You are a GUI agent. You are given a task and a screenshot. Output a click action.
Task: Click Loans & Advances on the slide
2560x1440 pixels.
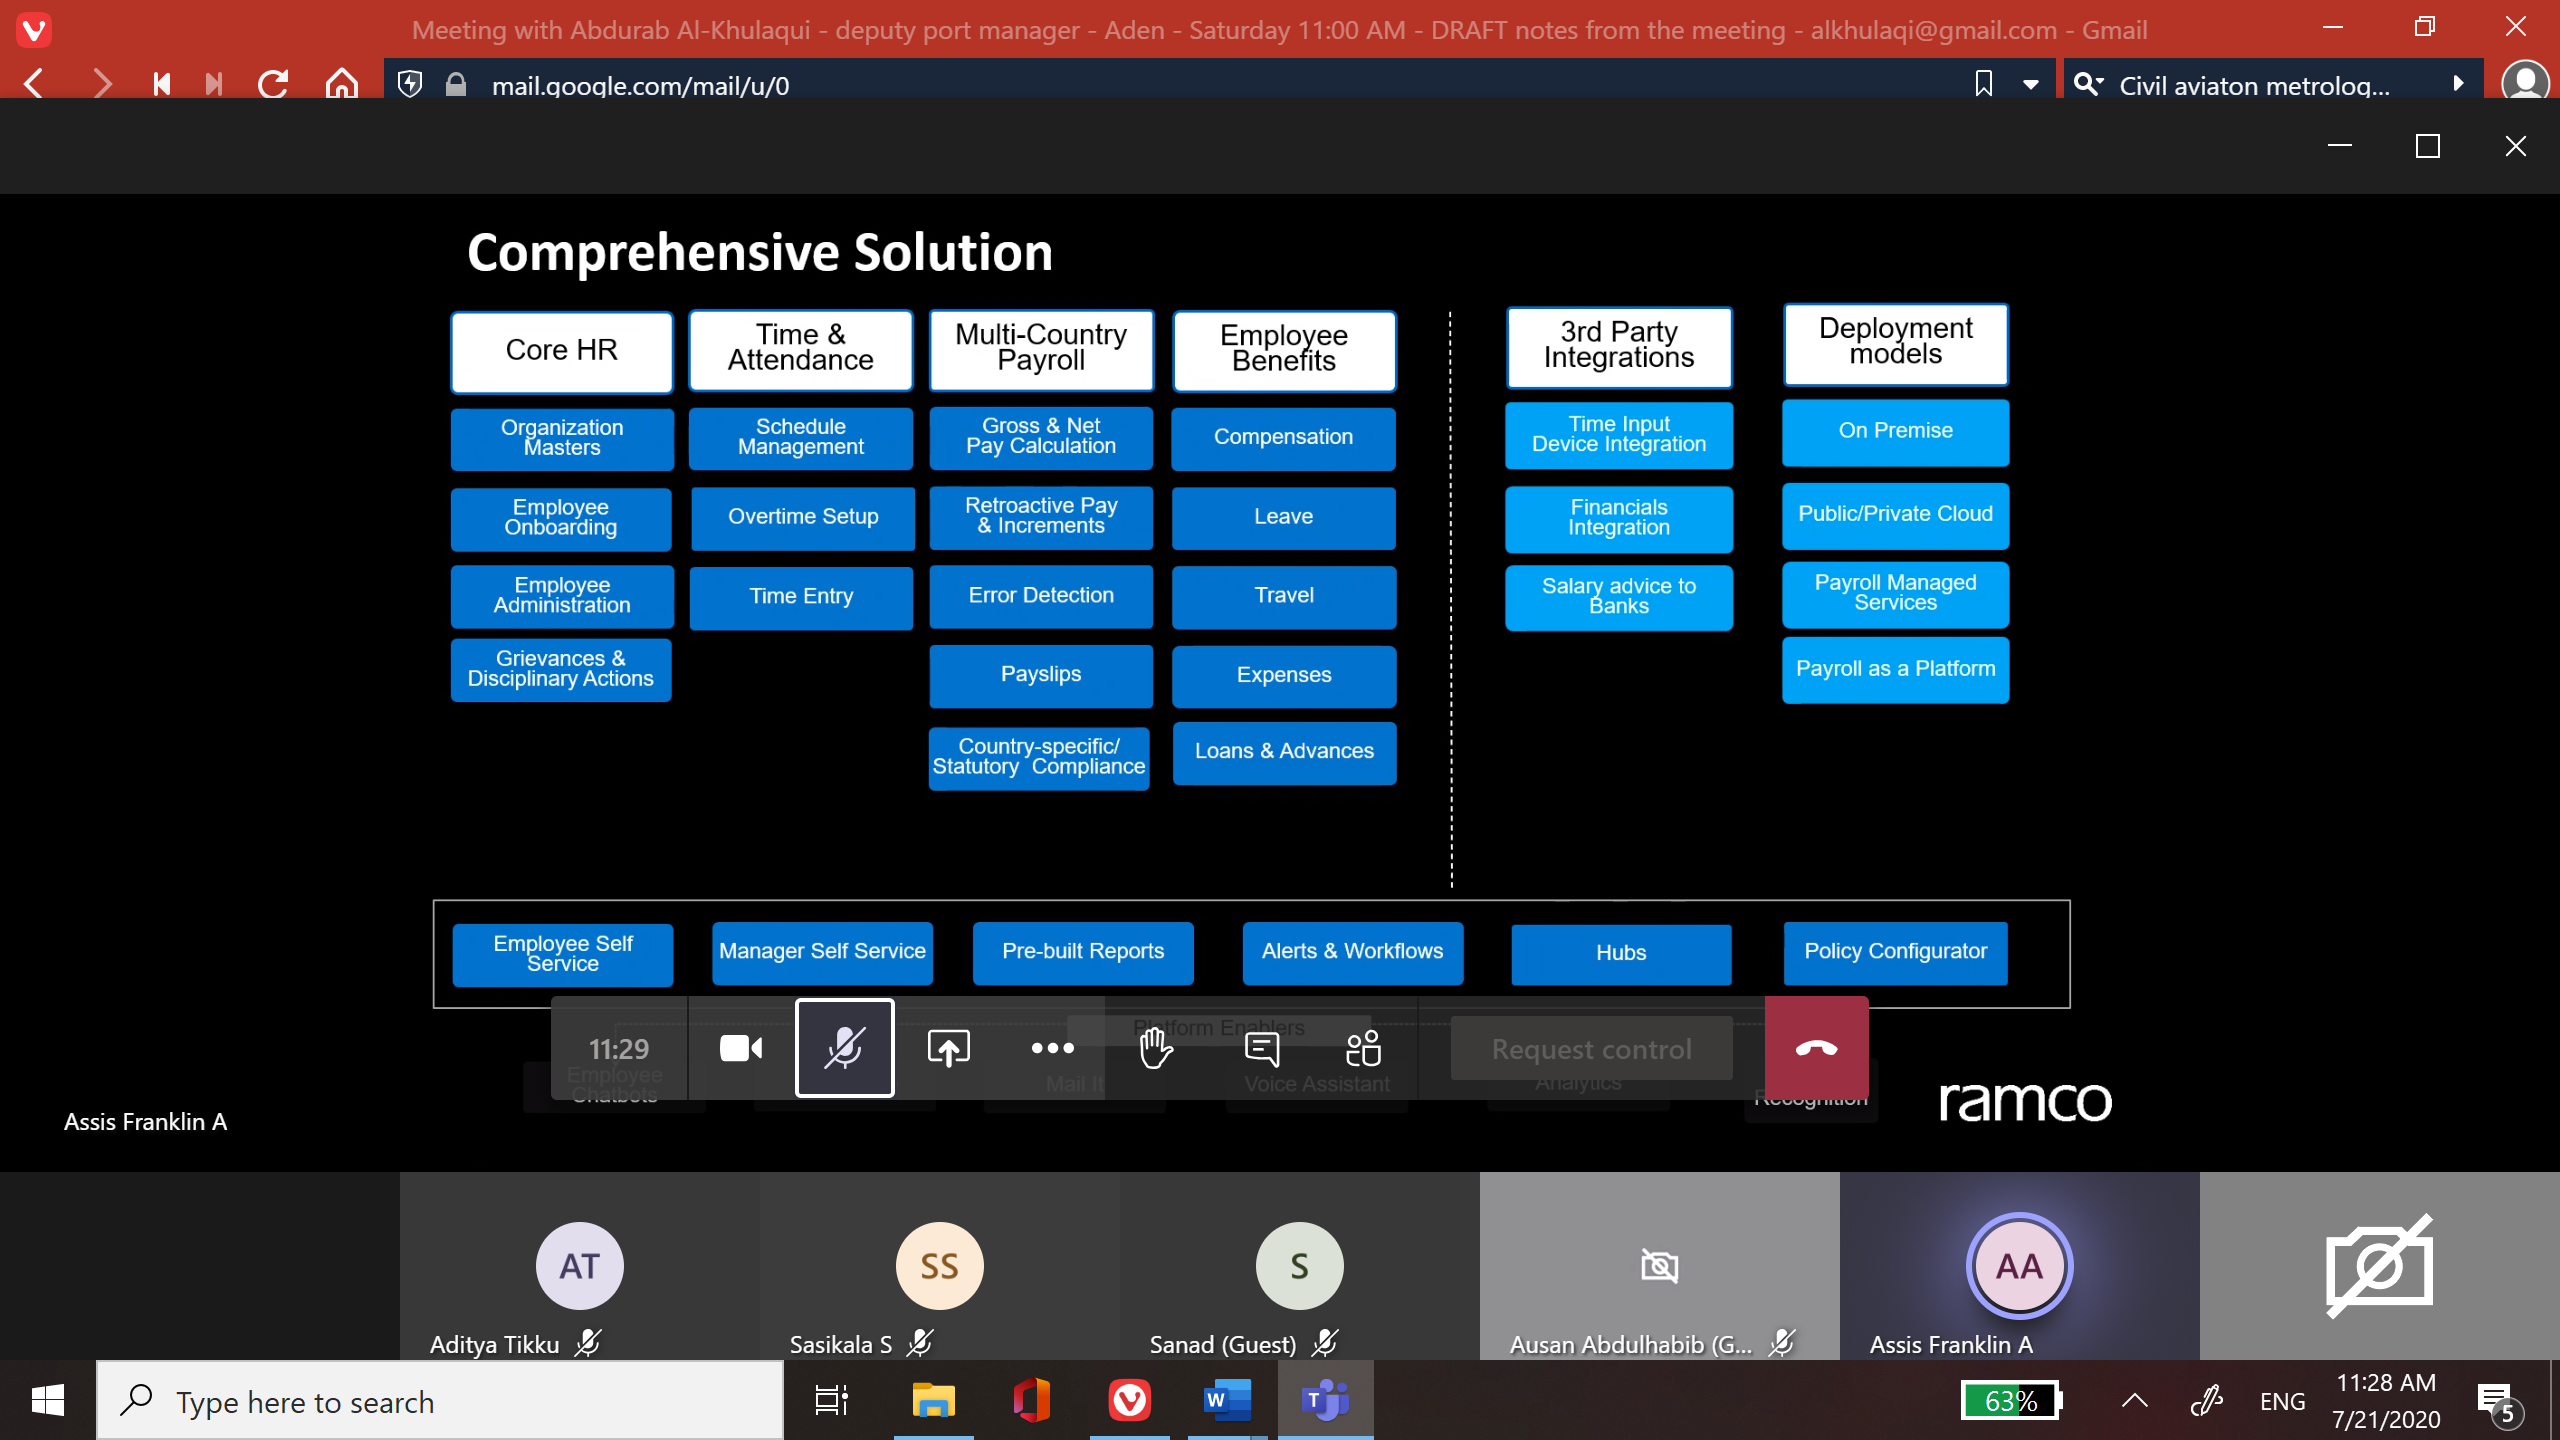(1284, 752)
